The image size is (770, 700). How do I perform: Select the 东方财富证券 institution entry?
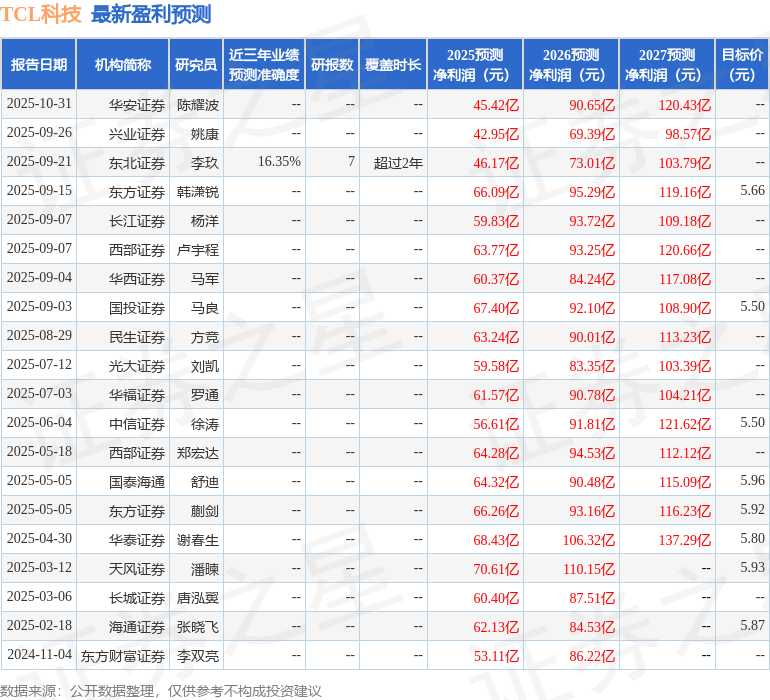[122, 656]
